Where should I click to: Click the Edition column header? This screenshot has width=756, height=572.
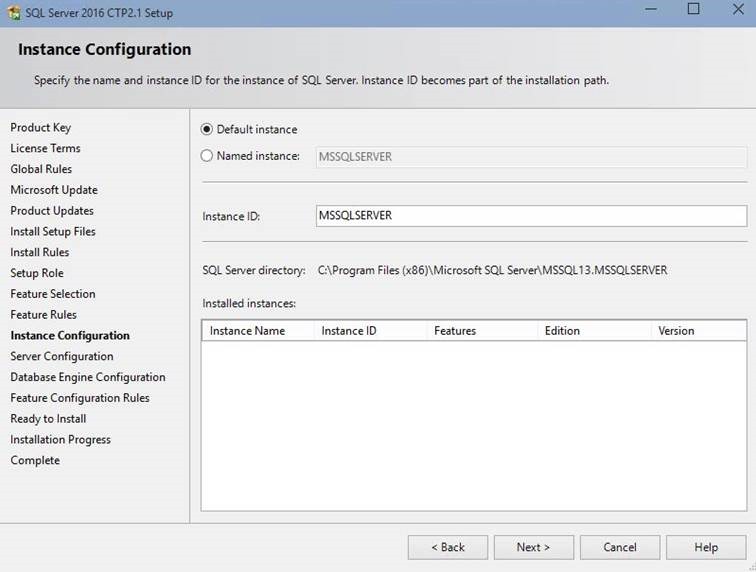coord(594,331)
